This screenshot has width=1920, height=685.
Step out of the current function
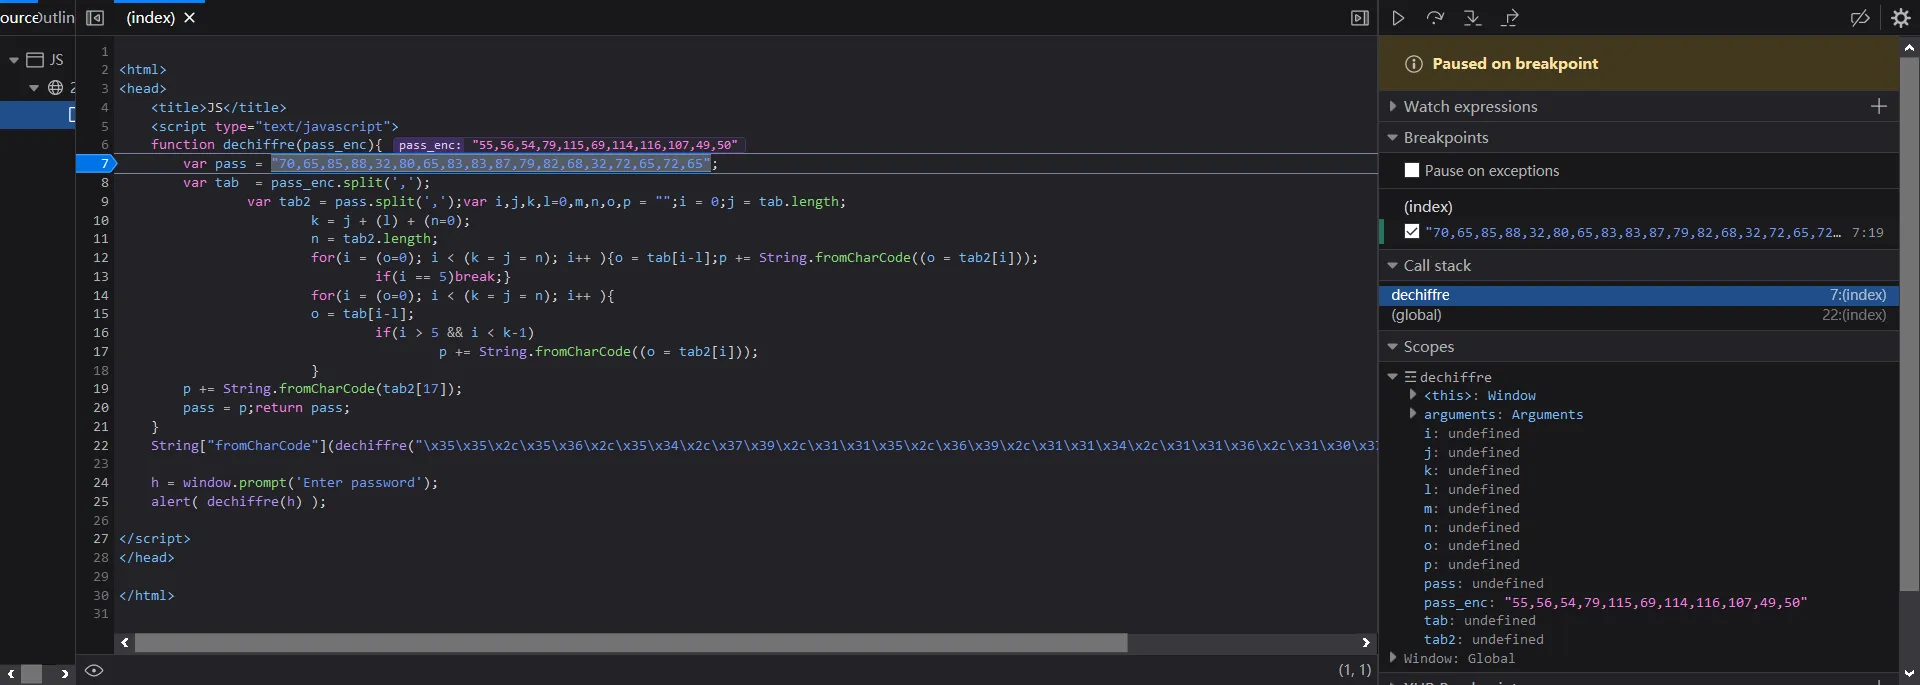[x=1510, y=18]
